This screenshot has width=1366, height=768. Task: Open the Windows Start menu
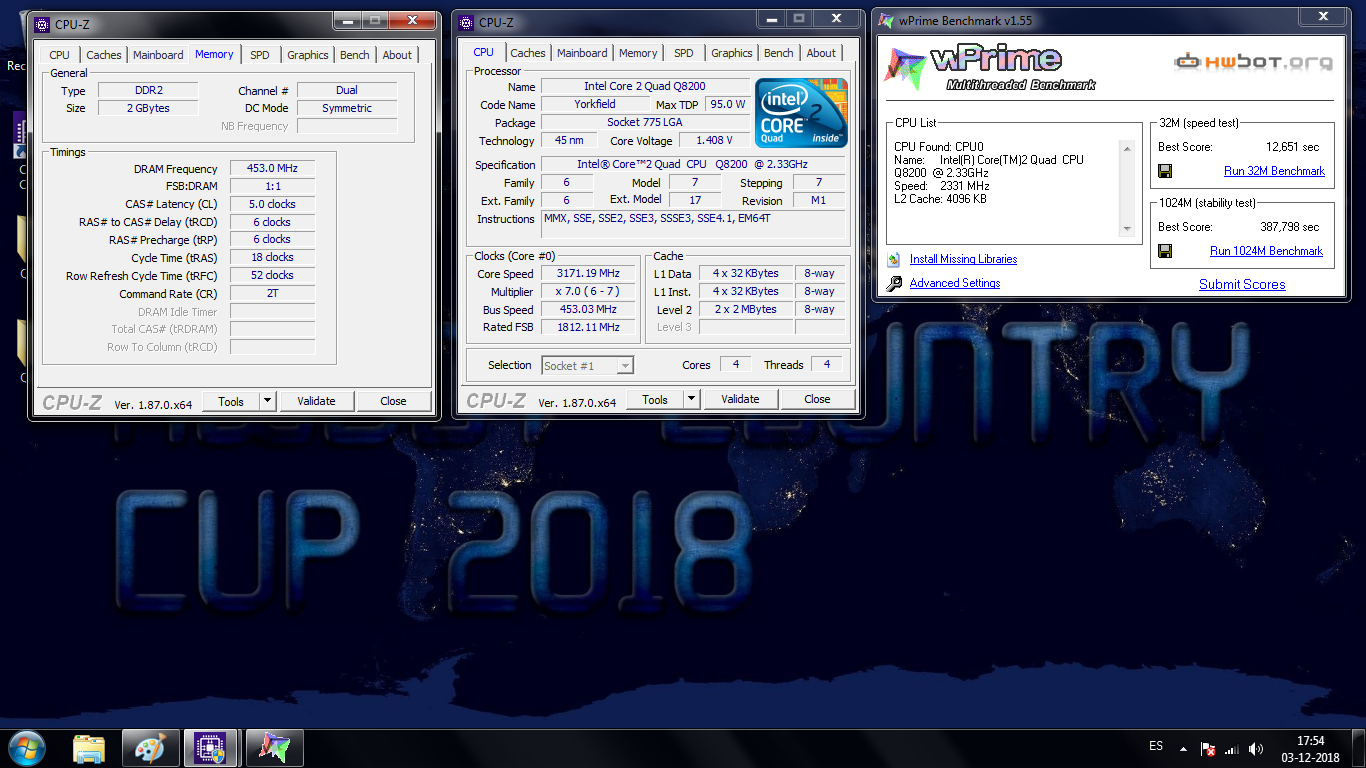point(26,748)
